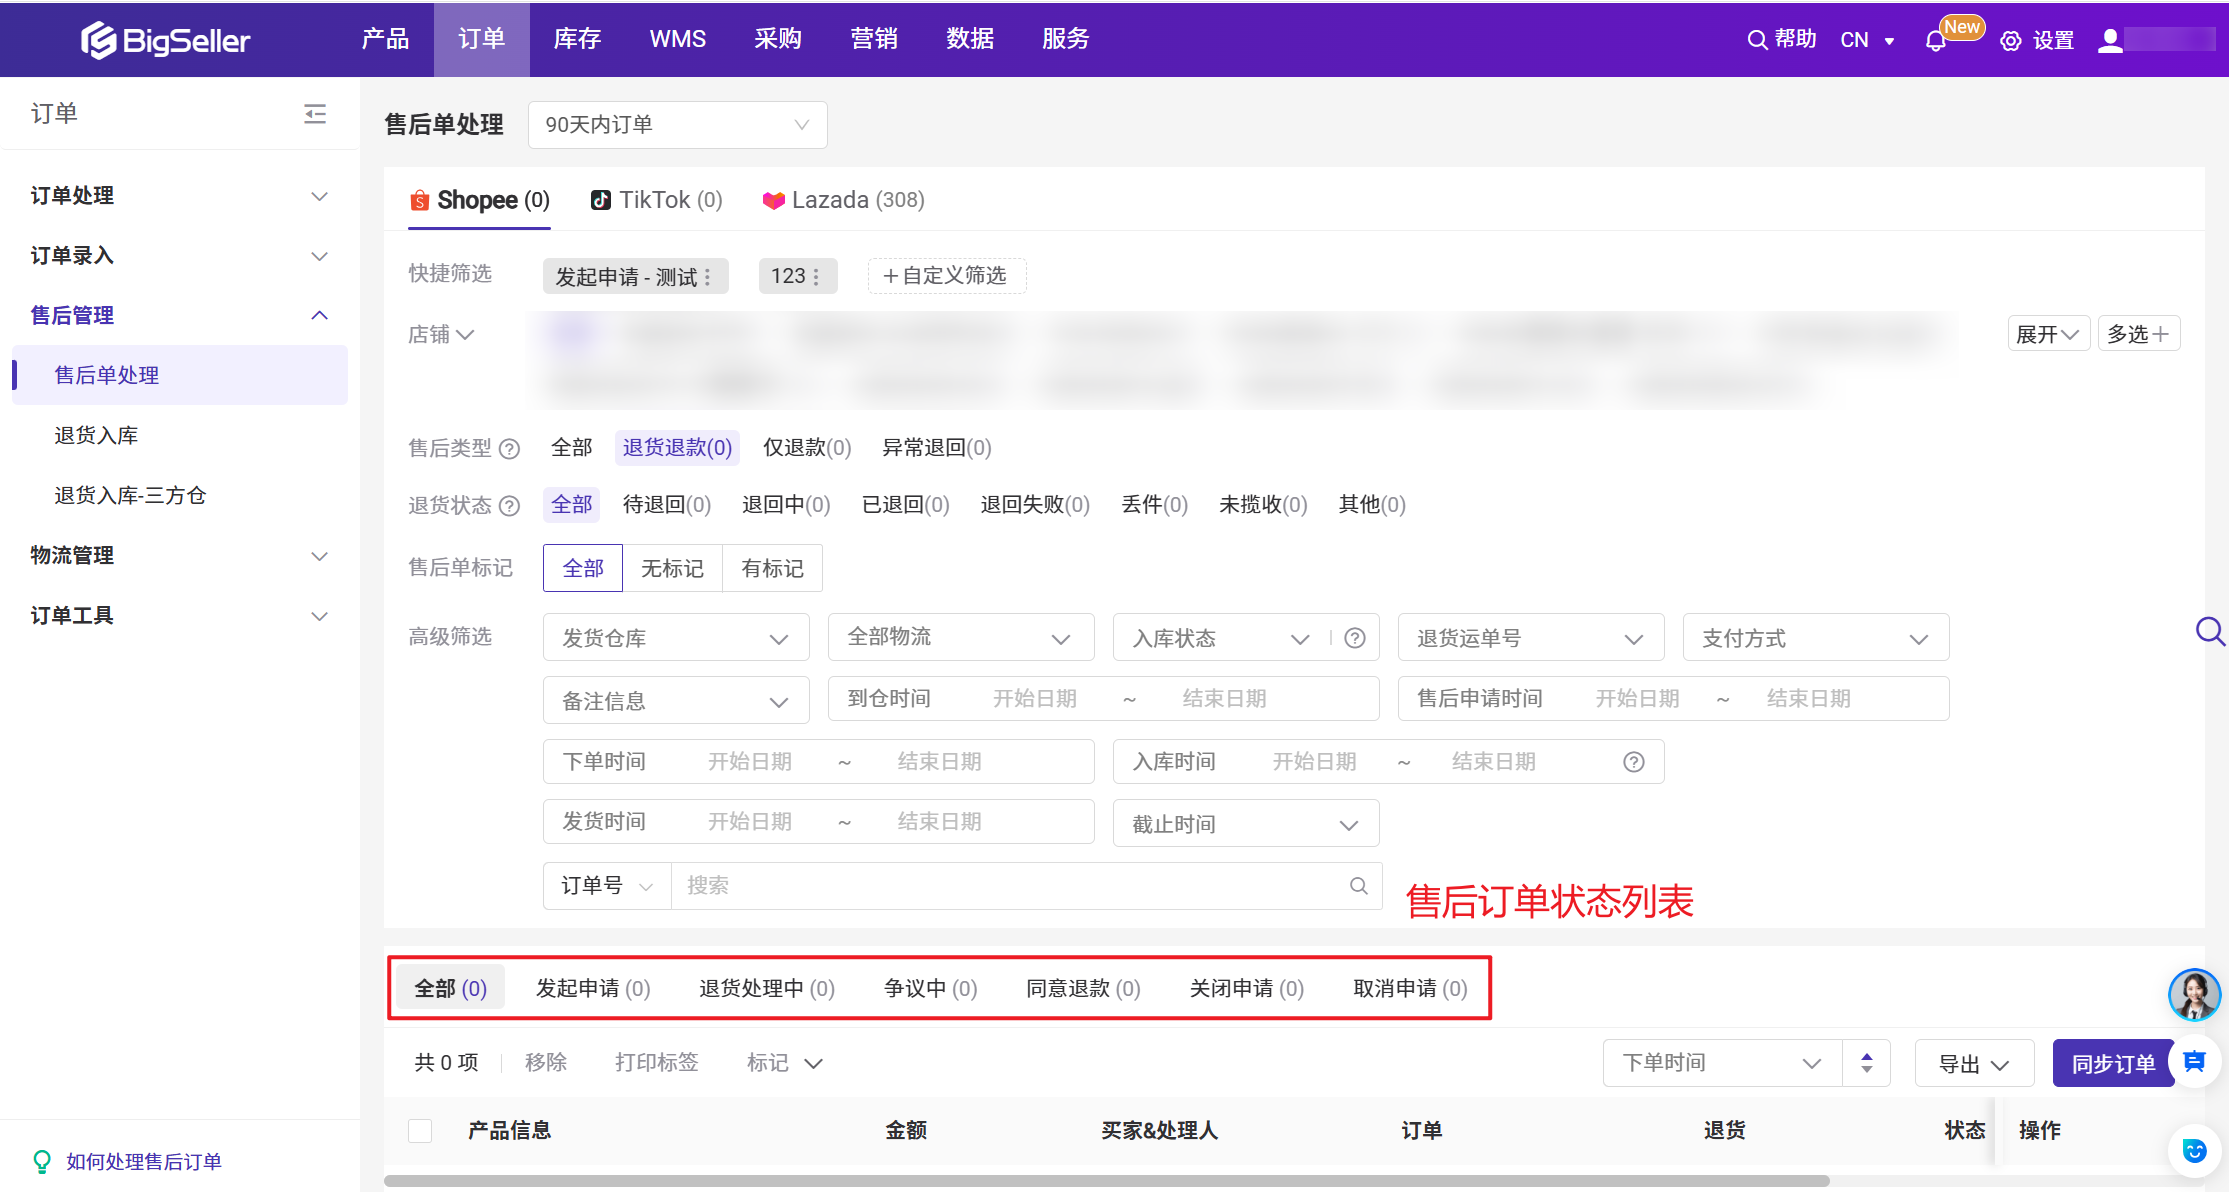Select the table header select-all checkbox
The width and height of the screenshot is (2229, 1192).
point(420,1131)
